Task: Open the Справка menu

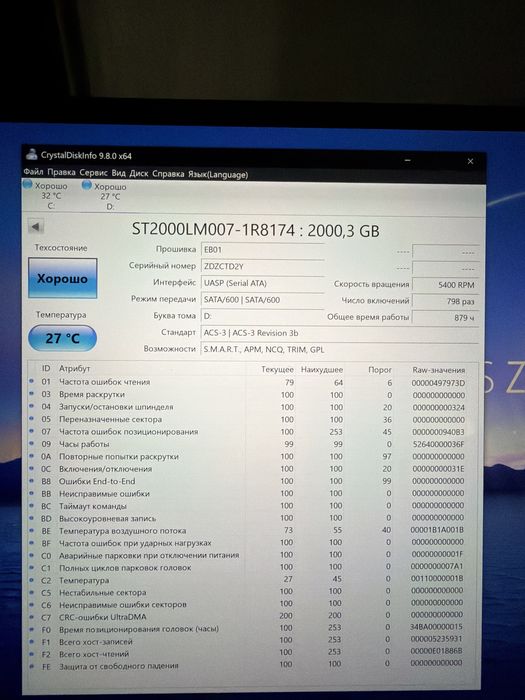Action: [x=168, y=174]
